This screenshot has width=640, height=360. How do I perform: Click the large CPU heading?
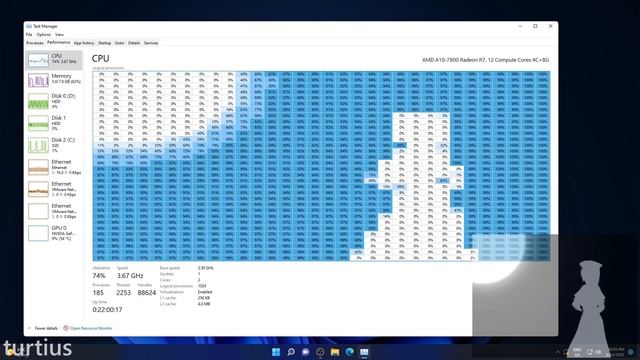click(100, 58)
